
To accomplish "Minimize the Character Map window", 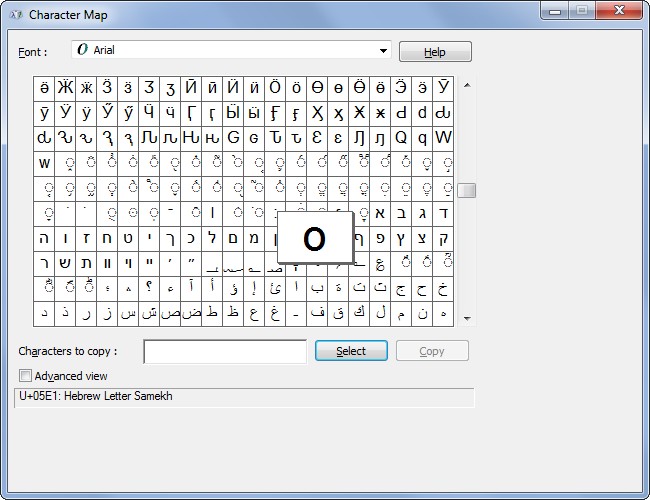I will tap(555, 11).
